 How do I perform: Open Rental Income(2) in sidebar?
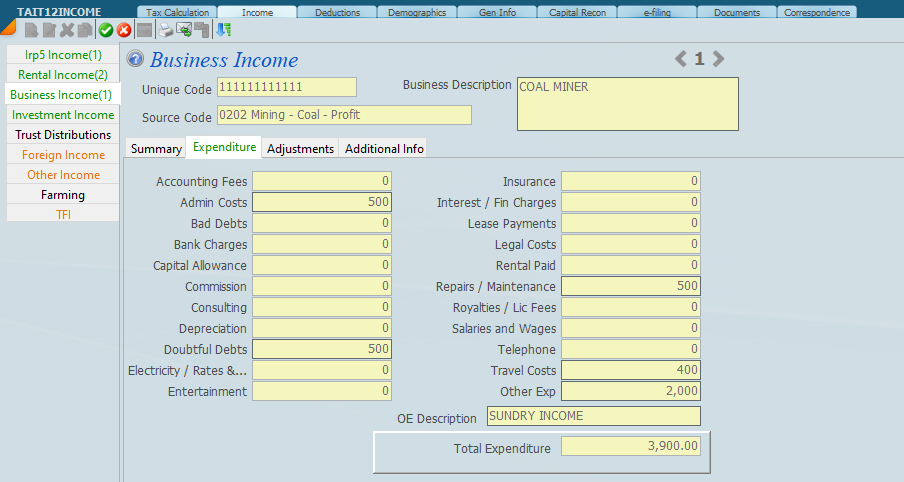pyautogui.click(x=63, y=75)
